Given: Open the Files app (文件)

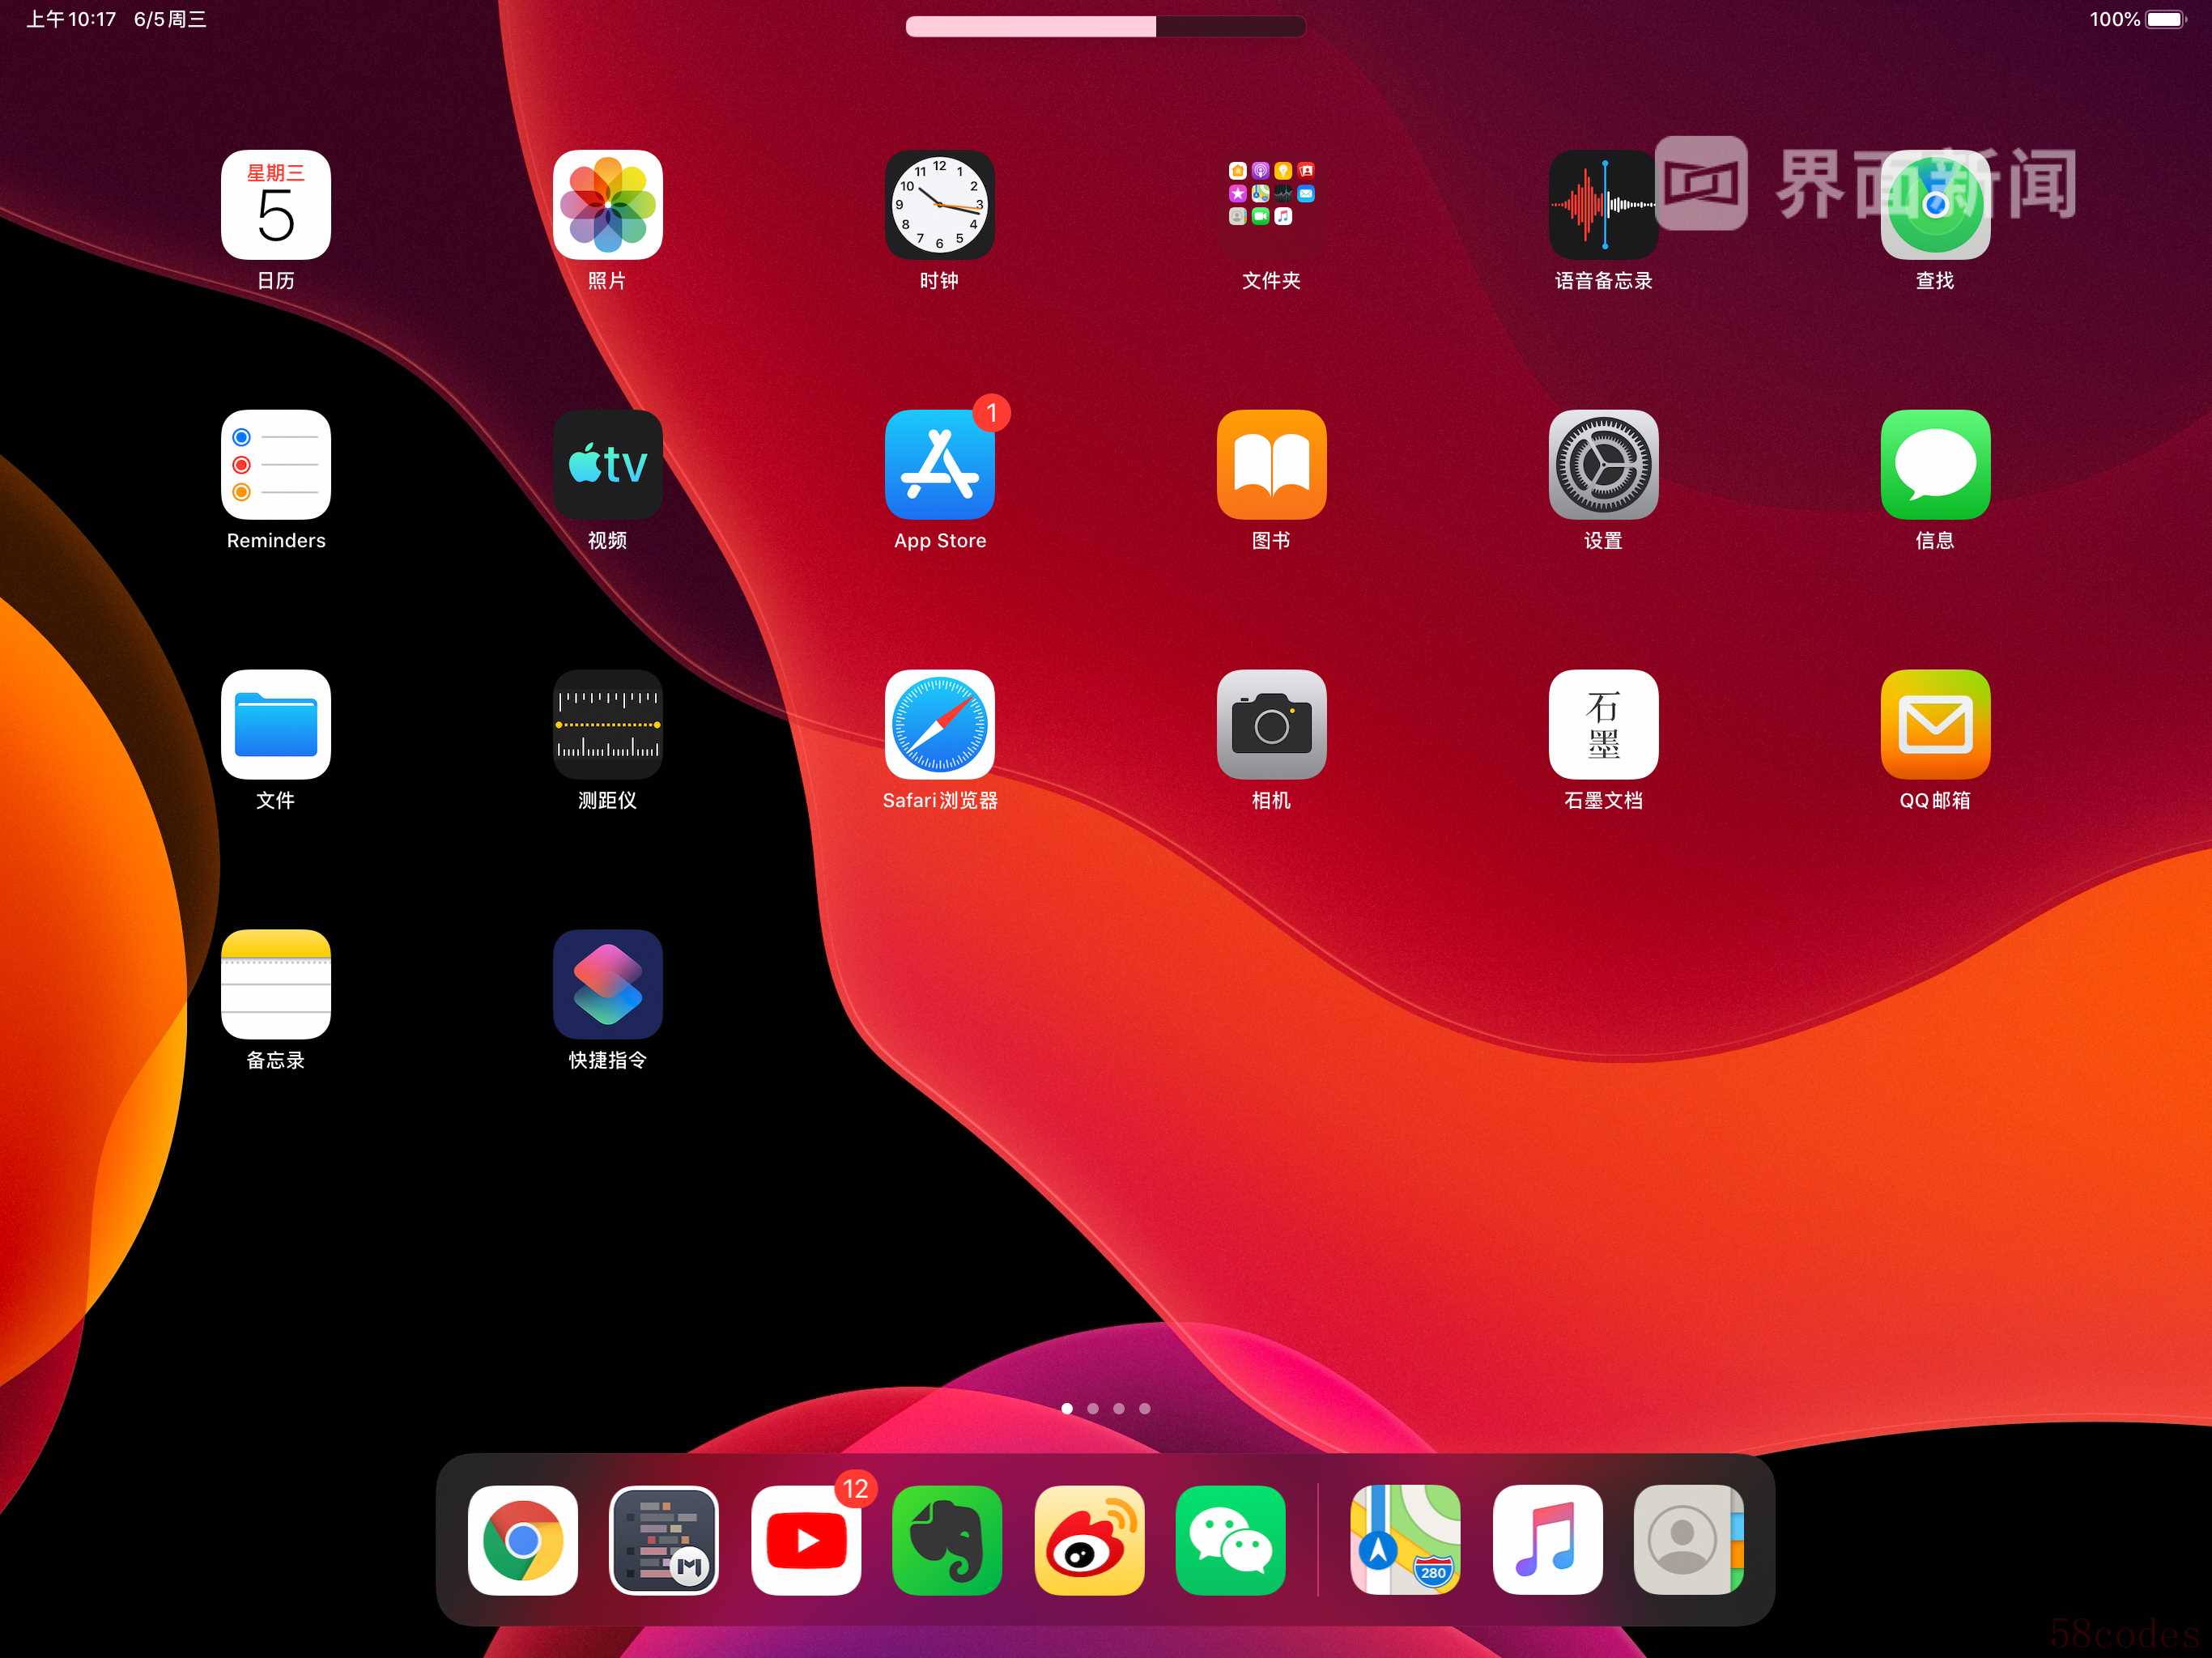Looking at the screenshot, I should click(x=276, y=725).
